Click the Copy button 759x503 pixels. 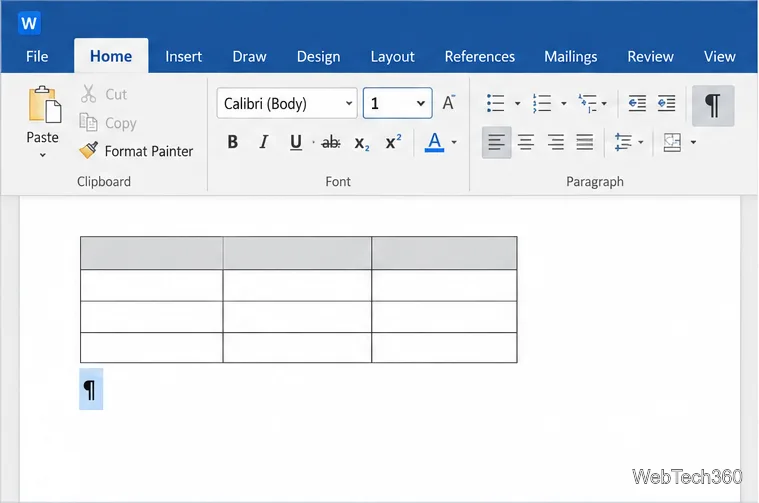108,123
